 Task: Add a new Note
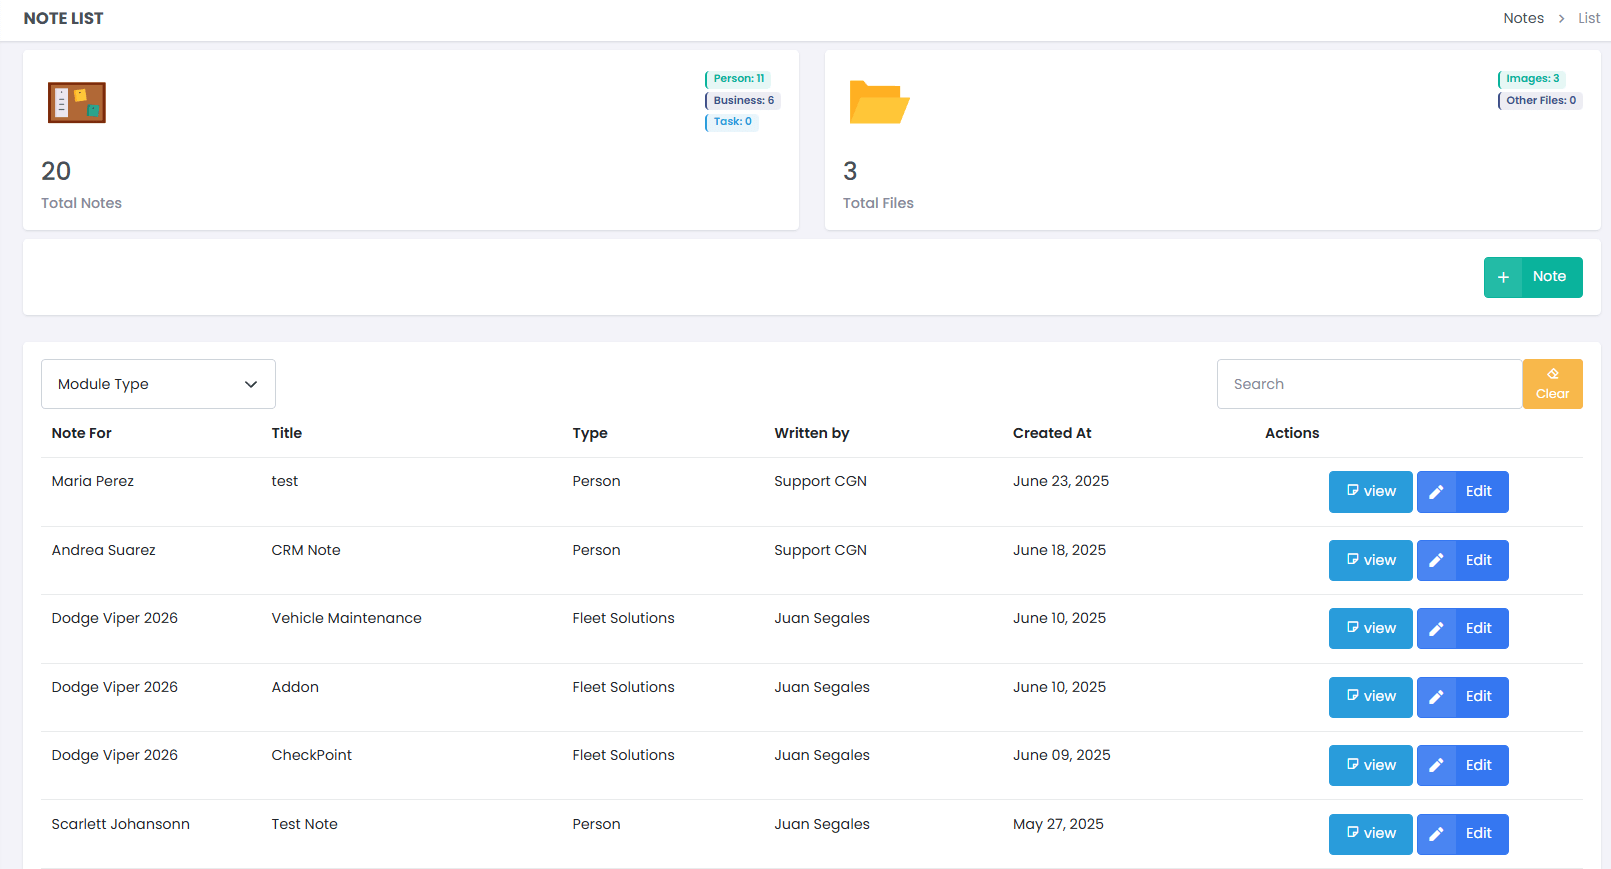pos(1533,277)
